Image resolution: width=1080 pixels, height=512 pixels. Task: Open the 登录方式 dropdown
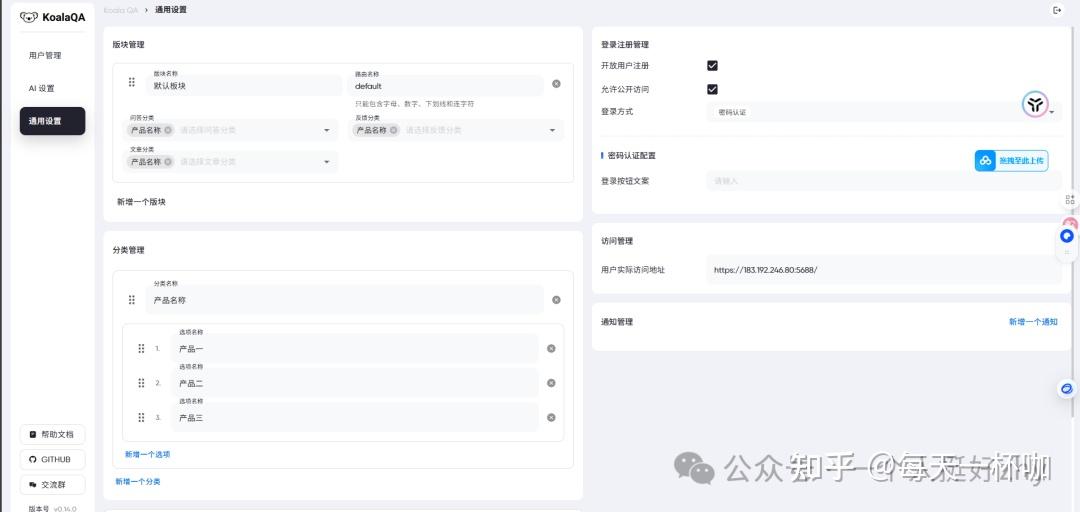point(884,112)
